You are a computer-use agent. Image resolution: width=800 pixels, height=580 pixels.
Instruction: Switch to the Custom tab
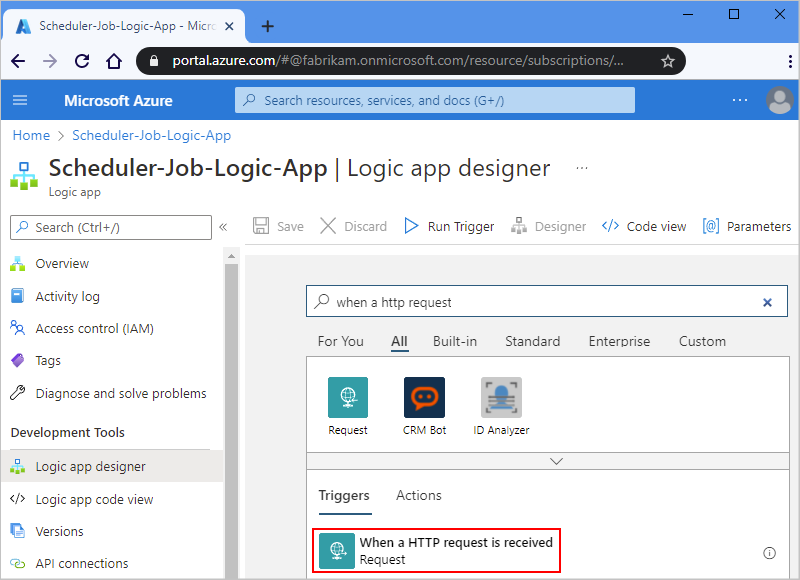tap(702, 341)
